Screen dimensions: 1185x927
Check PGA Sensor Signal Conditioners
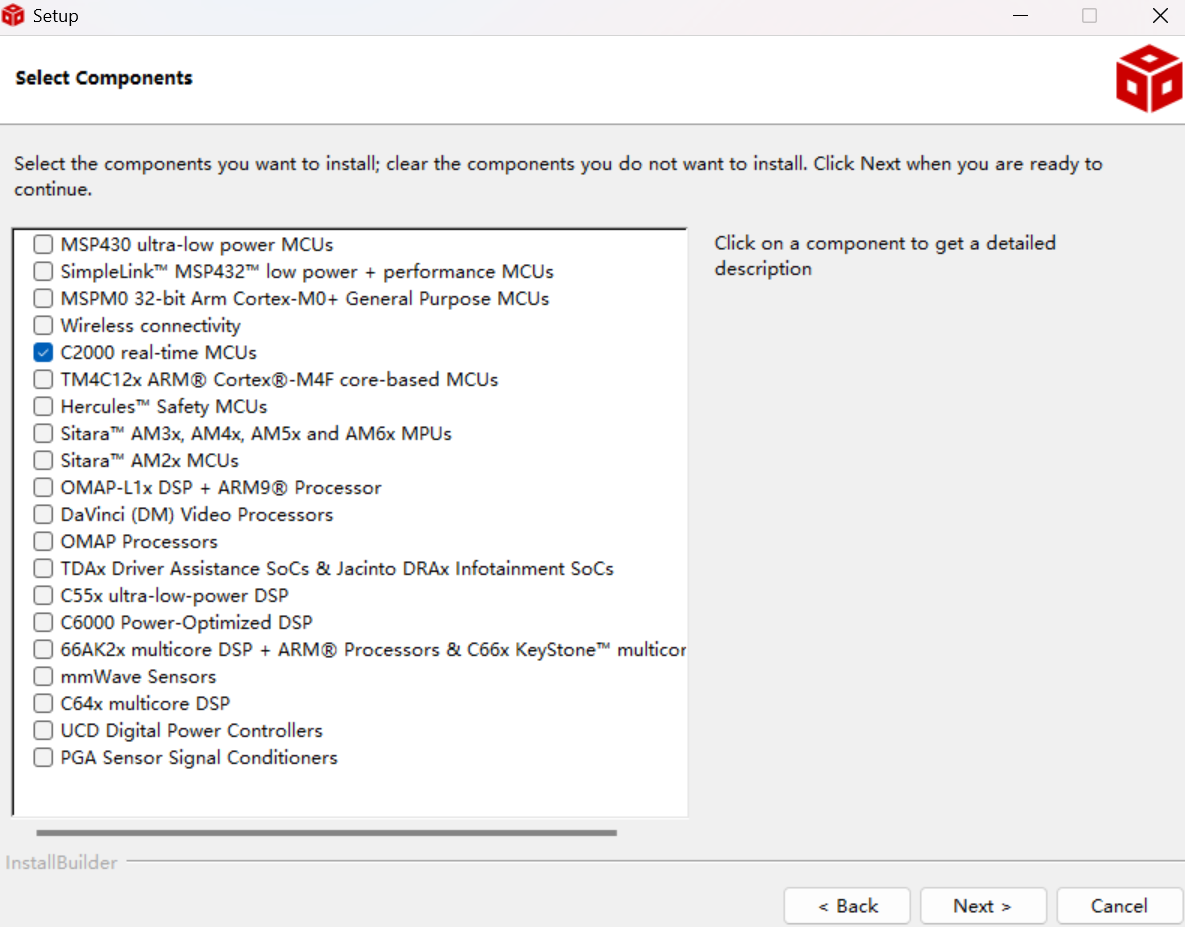coord(43,757)
